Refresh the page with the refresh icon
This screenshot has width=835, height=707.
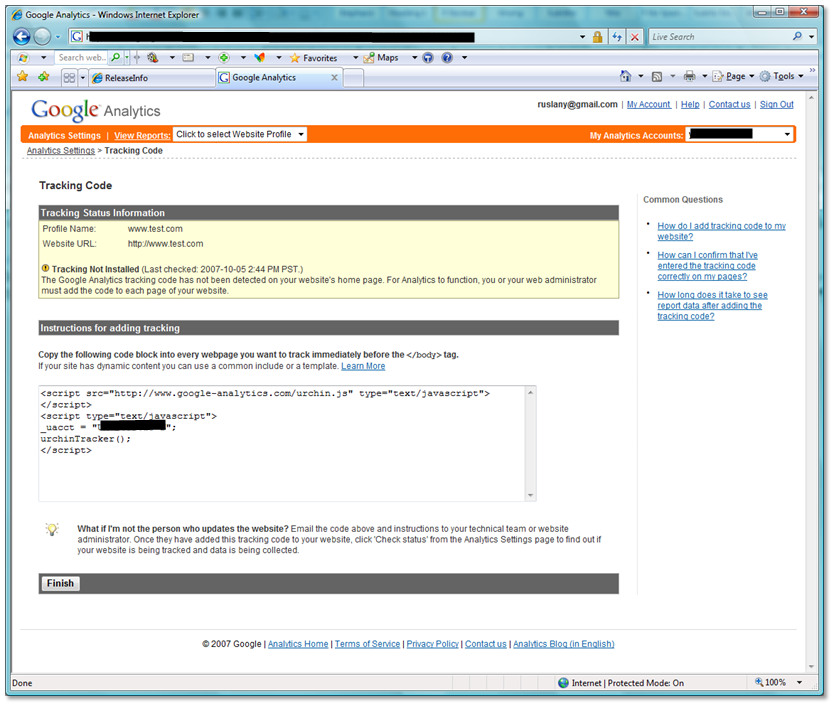pyautogui.click(x=617, y=37)
